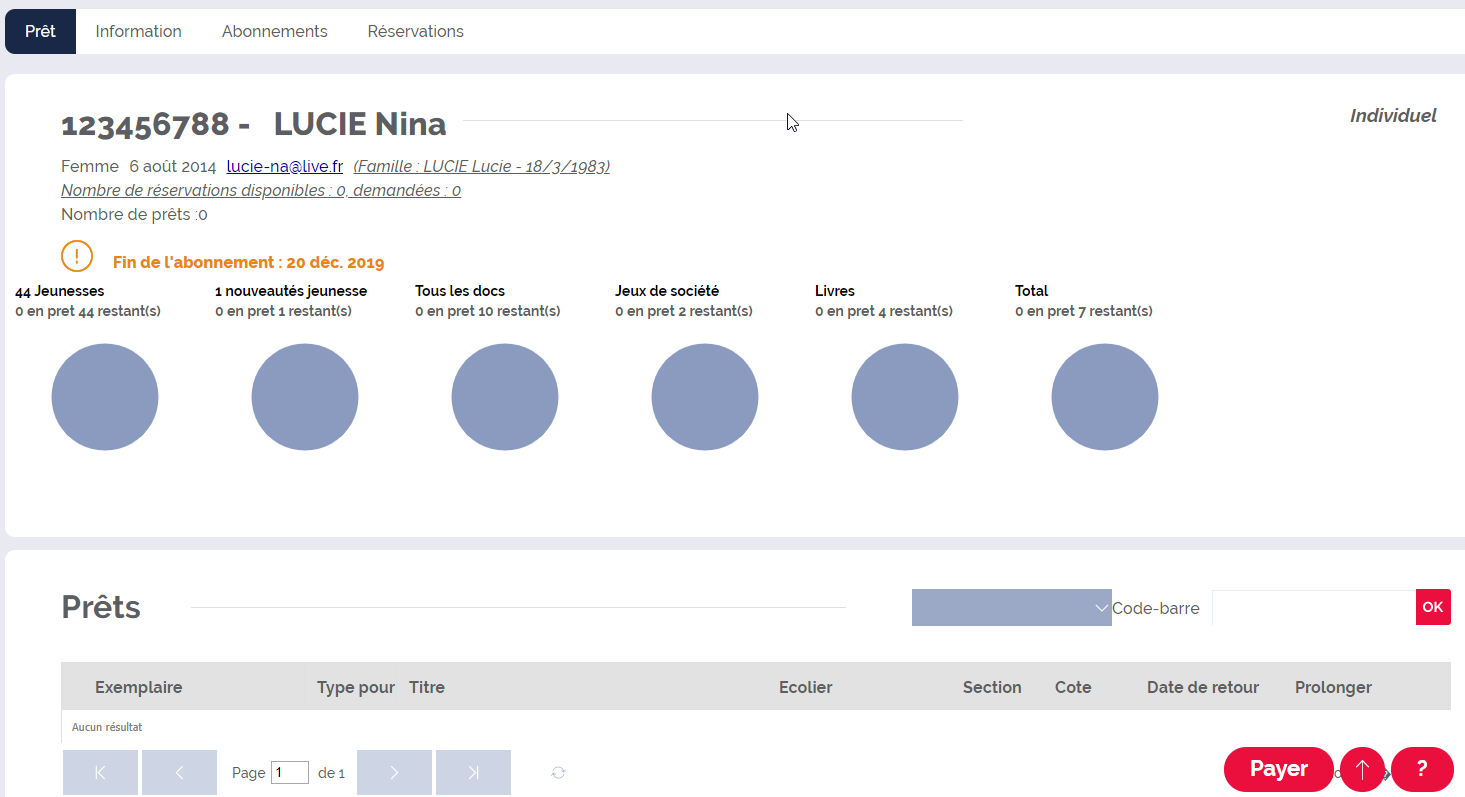This screenshot has height=797, width=1465.
Task: Click the Tous les docs quota circle
Action: coord(505,397)
